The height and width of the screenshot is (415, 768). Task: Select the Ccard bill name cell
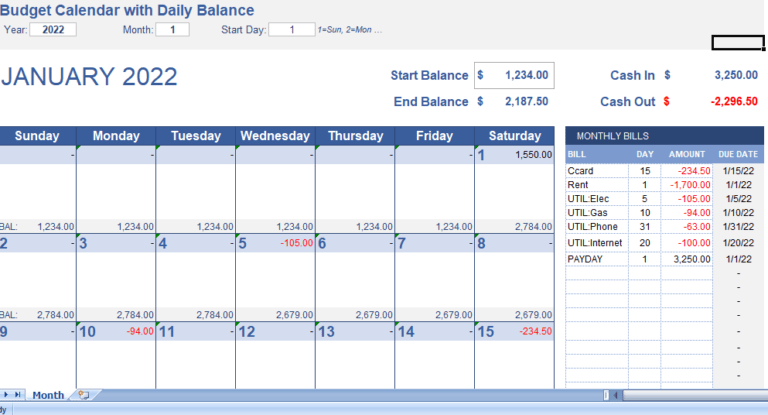(597, 171)
